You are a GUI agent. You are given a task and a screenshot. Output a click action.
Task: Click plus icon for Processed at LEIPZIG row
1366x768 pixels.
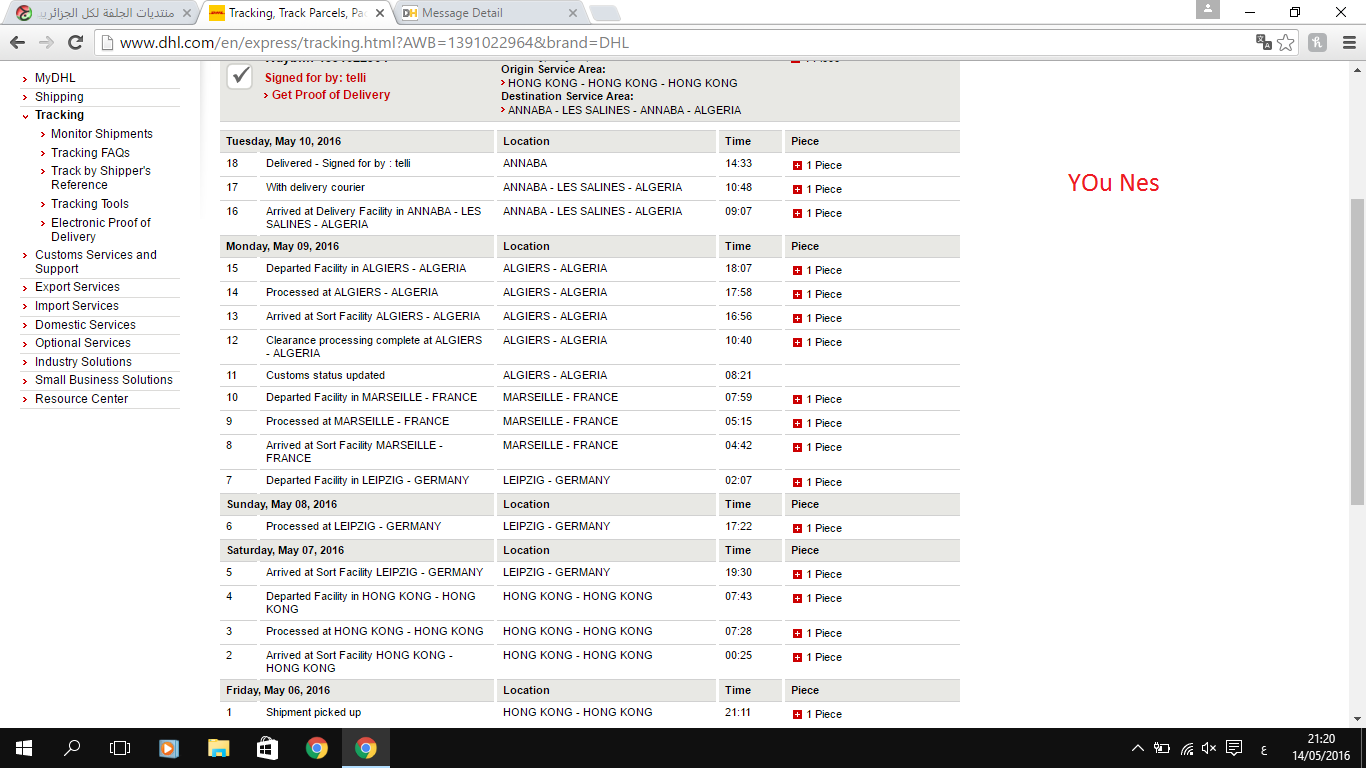click(x=797, y=528)
